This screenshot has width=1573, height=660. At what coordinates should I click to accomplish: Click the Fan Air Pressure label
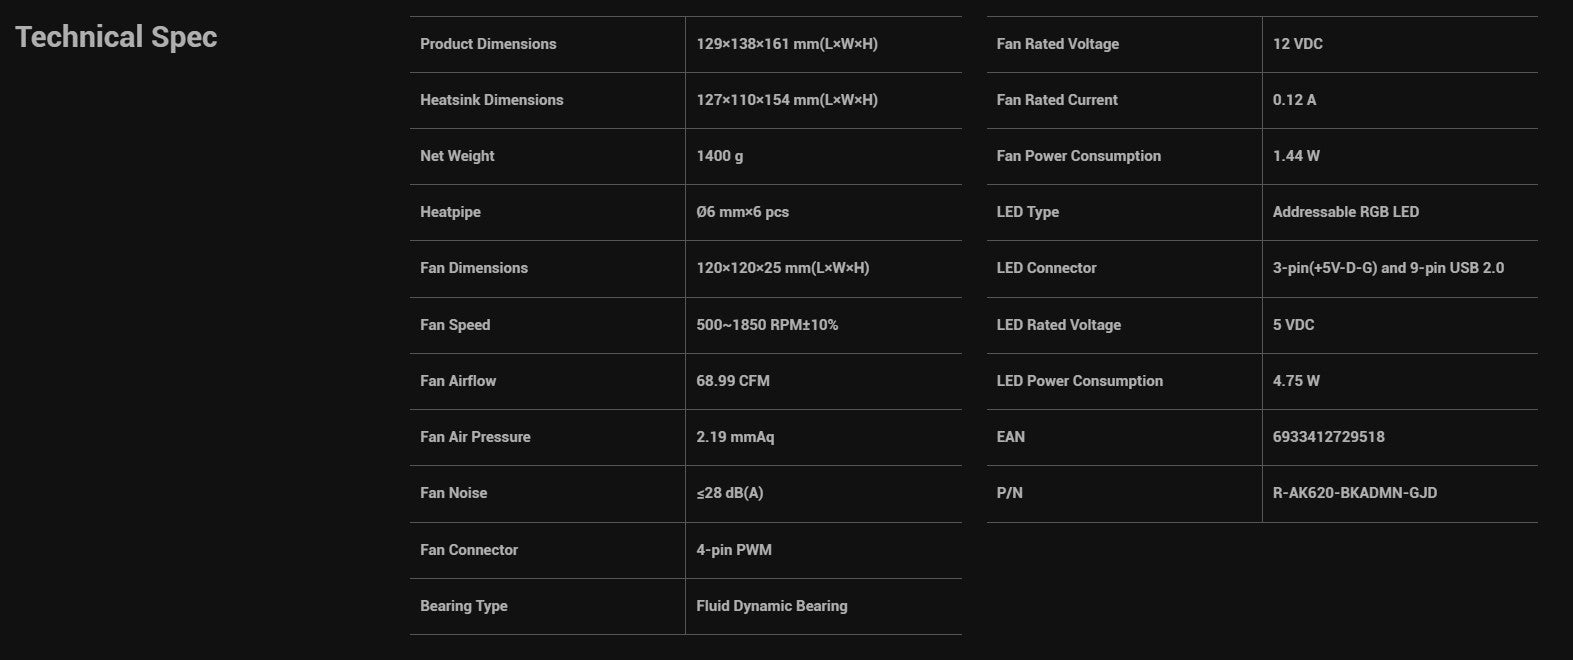pos(475,437)
